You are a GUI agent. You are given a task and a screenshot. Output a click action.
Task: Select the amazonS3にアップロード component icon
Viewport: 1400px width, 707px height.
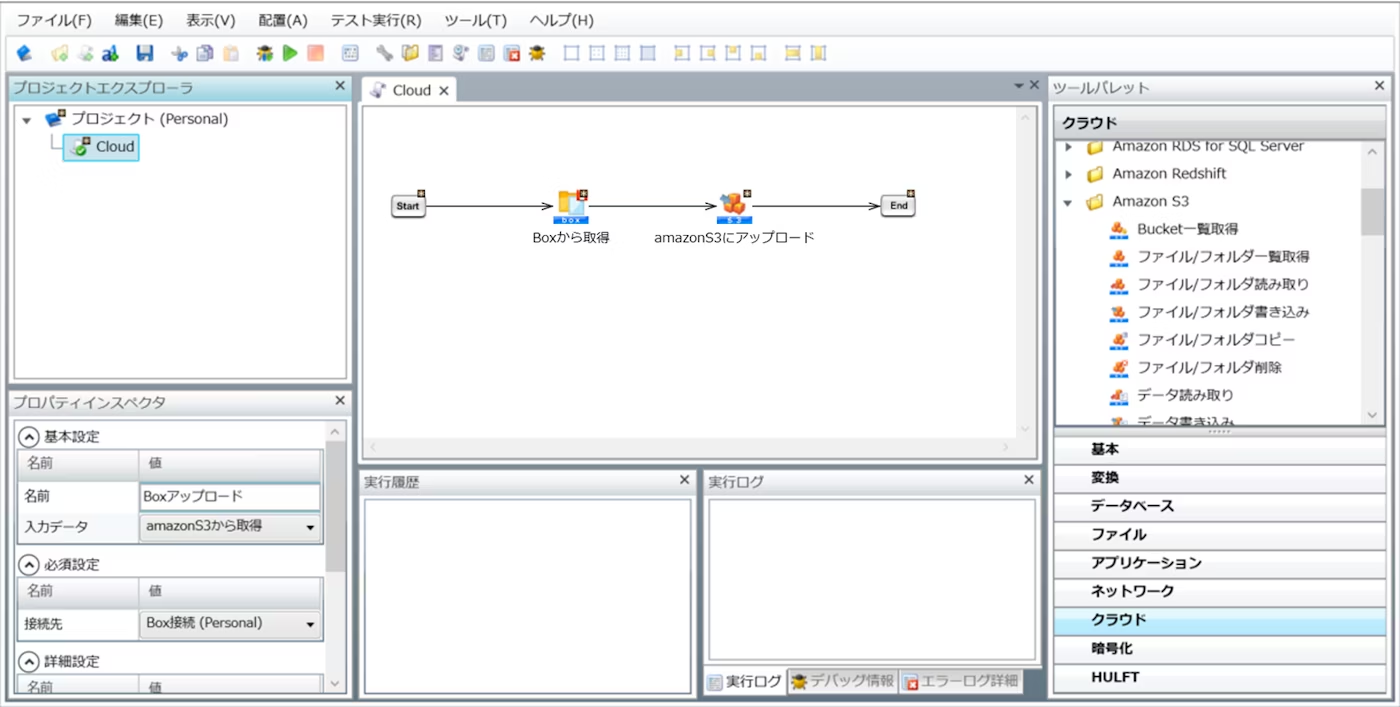click(x=734, y=205)
